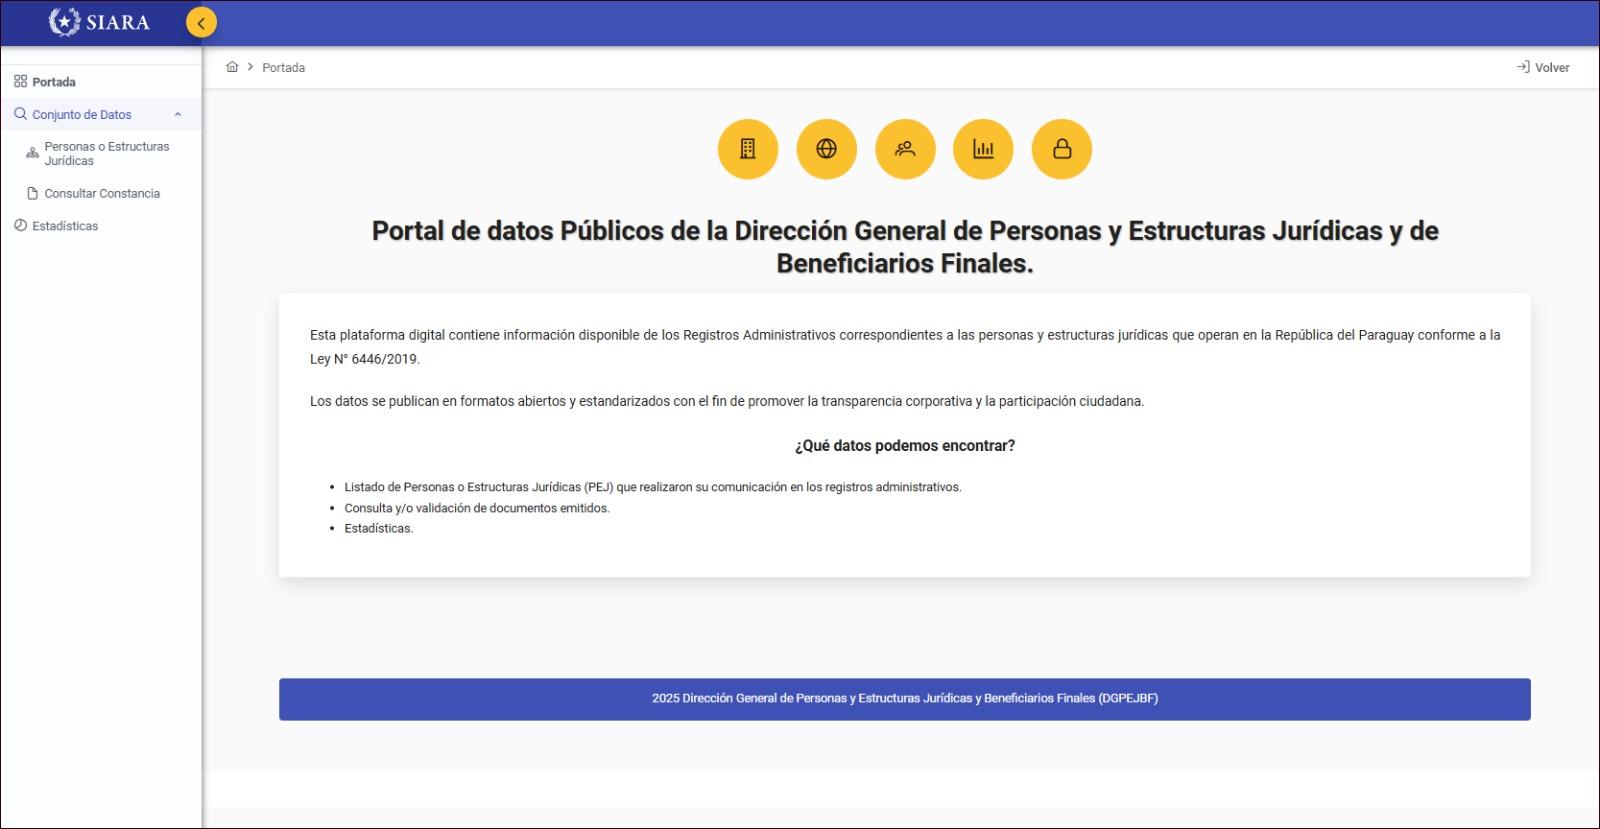Click the padlock icon in yellow circle
Image resolution: width=1600 pixels, height=829 pixels.
pyautogui.click(x=1061, y=149)
